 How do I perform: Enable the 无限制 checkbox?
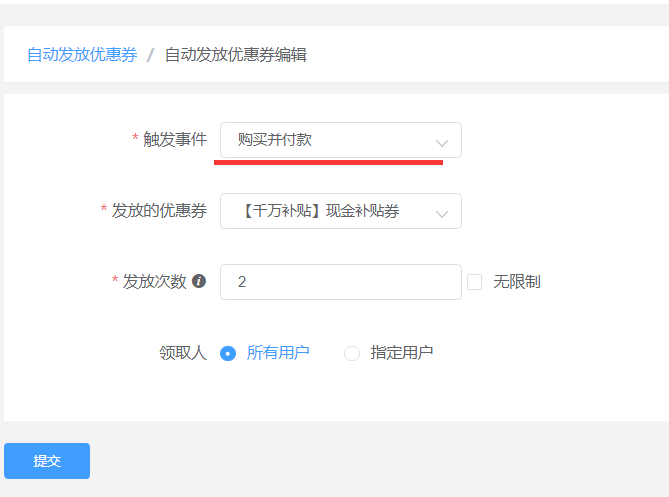click(474, 282)
